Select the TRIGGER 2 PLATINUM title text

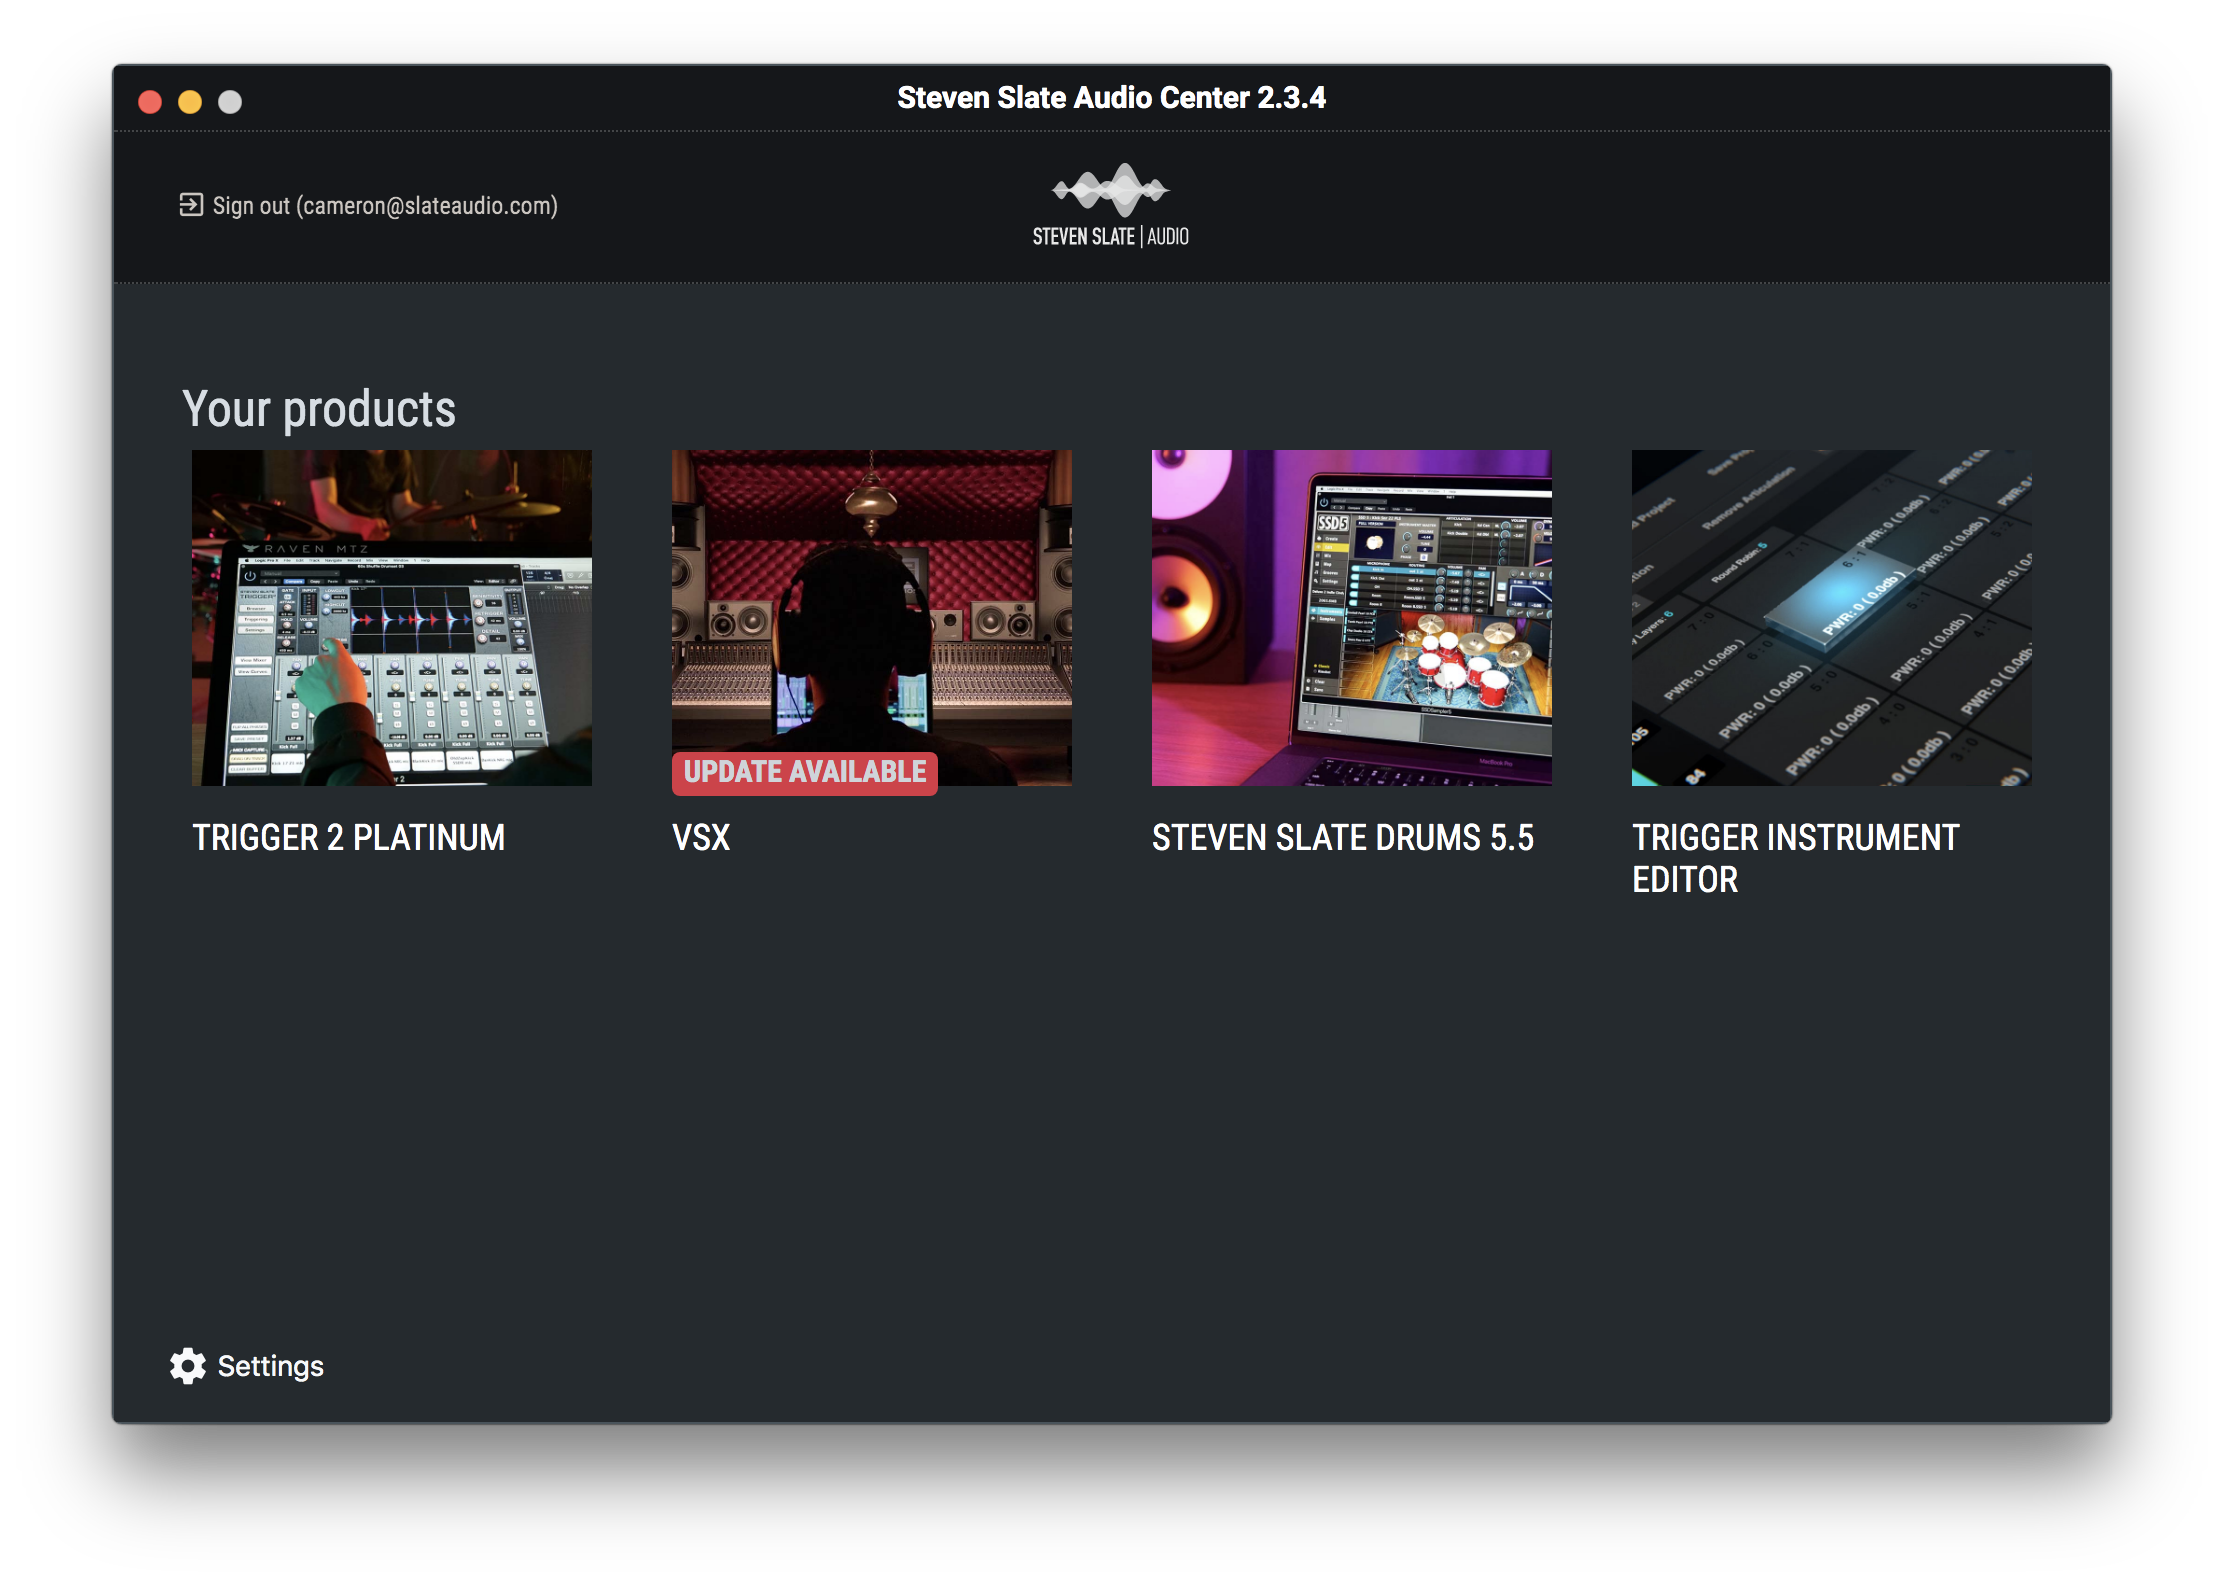pyautogui.click(x=349, y=838)
